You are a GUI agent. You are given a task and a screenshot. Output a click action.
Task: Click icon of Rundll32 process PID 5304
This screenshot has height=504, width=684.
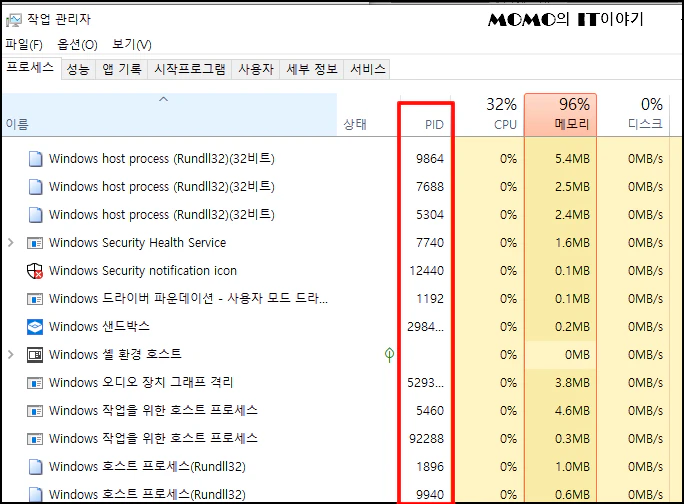[35, 215]
